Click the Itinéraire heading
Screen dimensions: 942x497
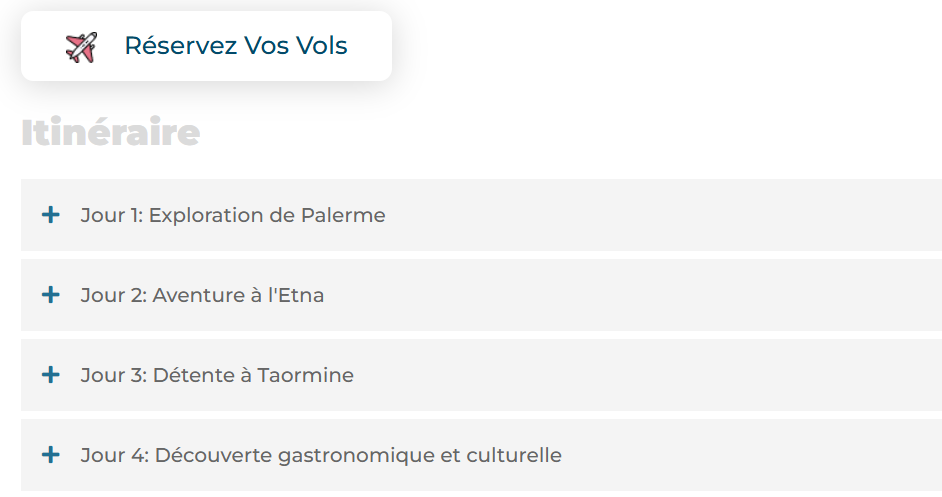click(110, 133)
